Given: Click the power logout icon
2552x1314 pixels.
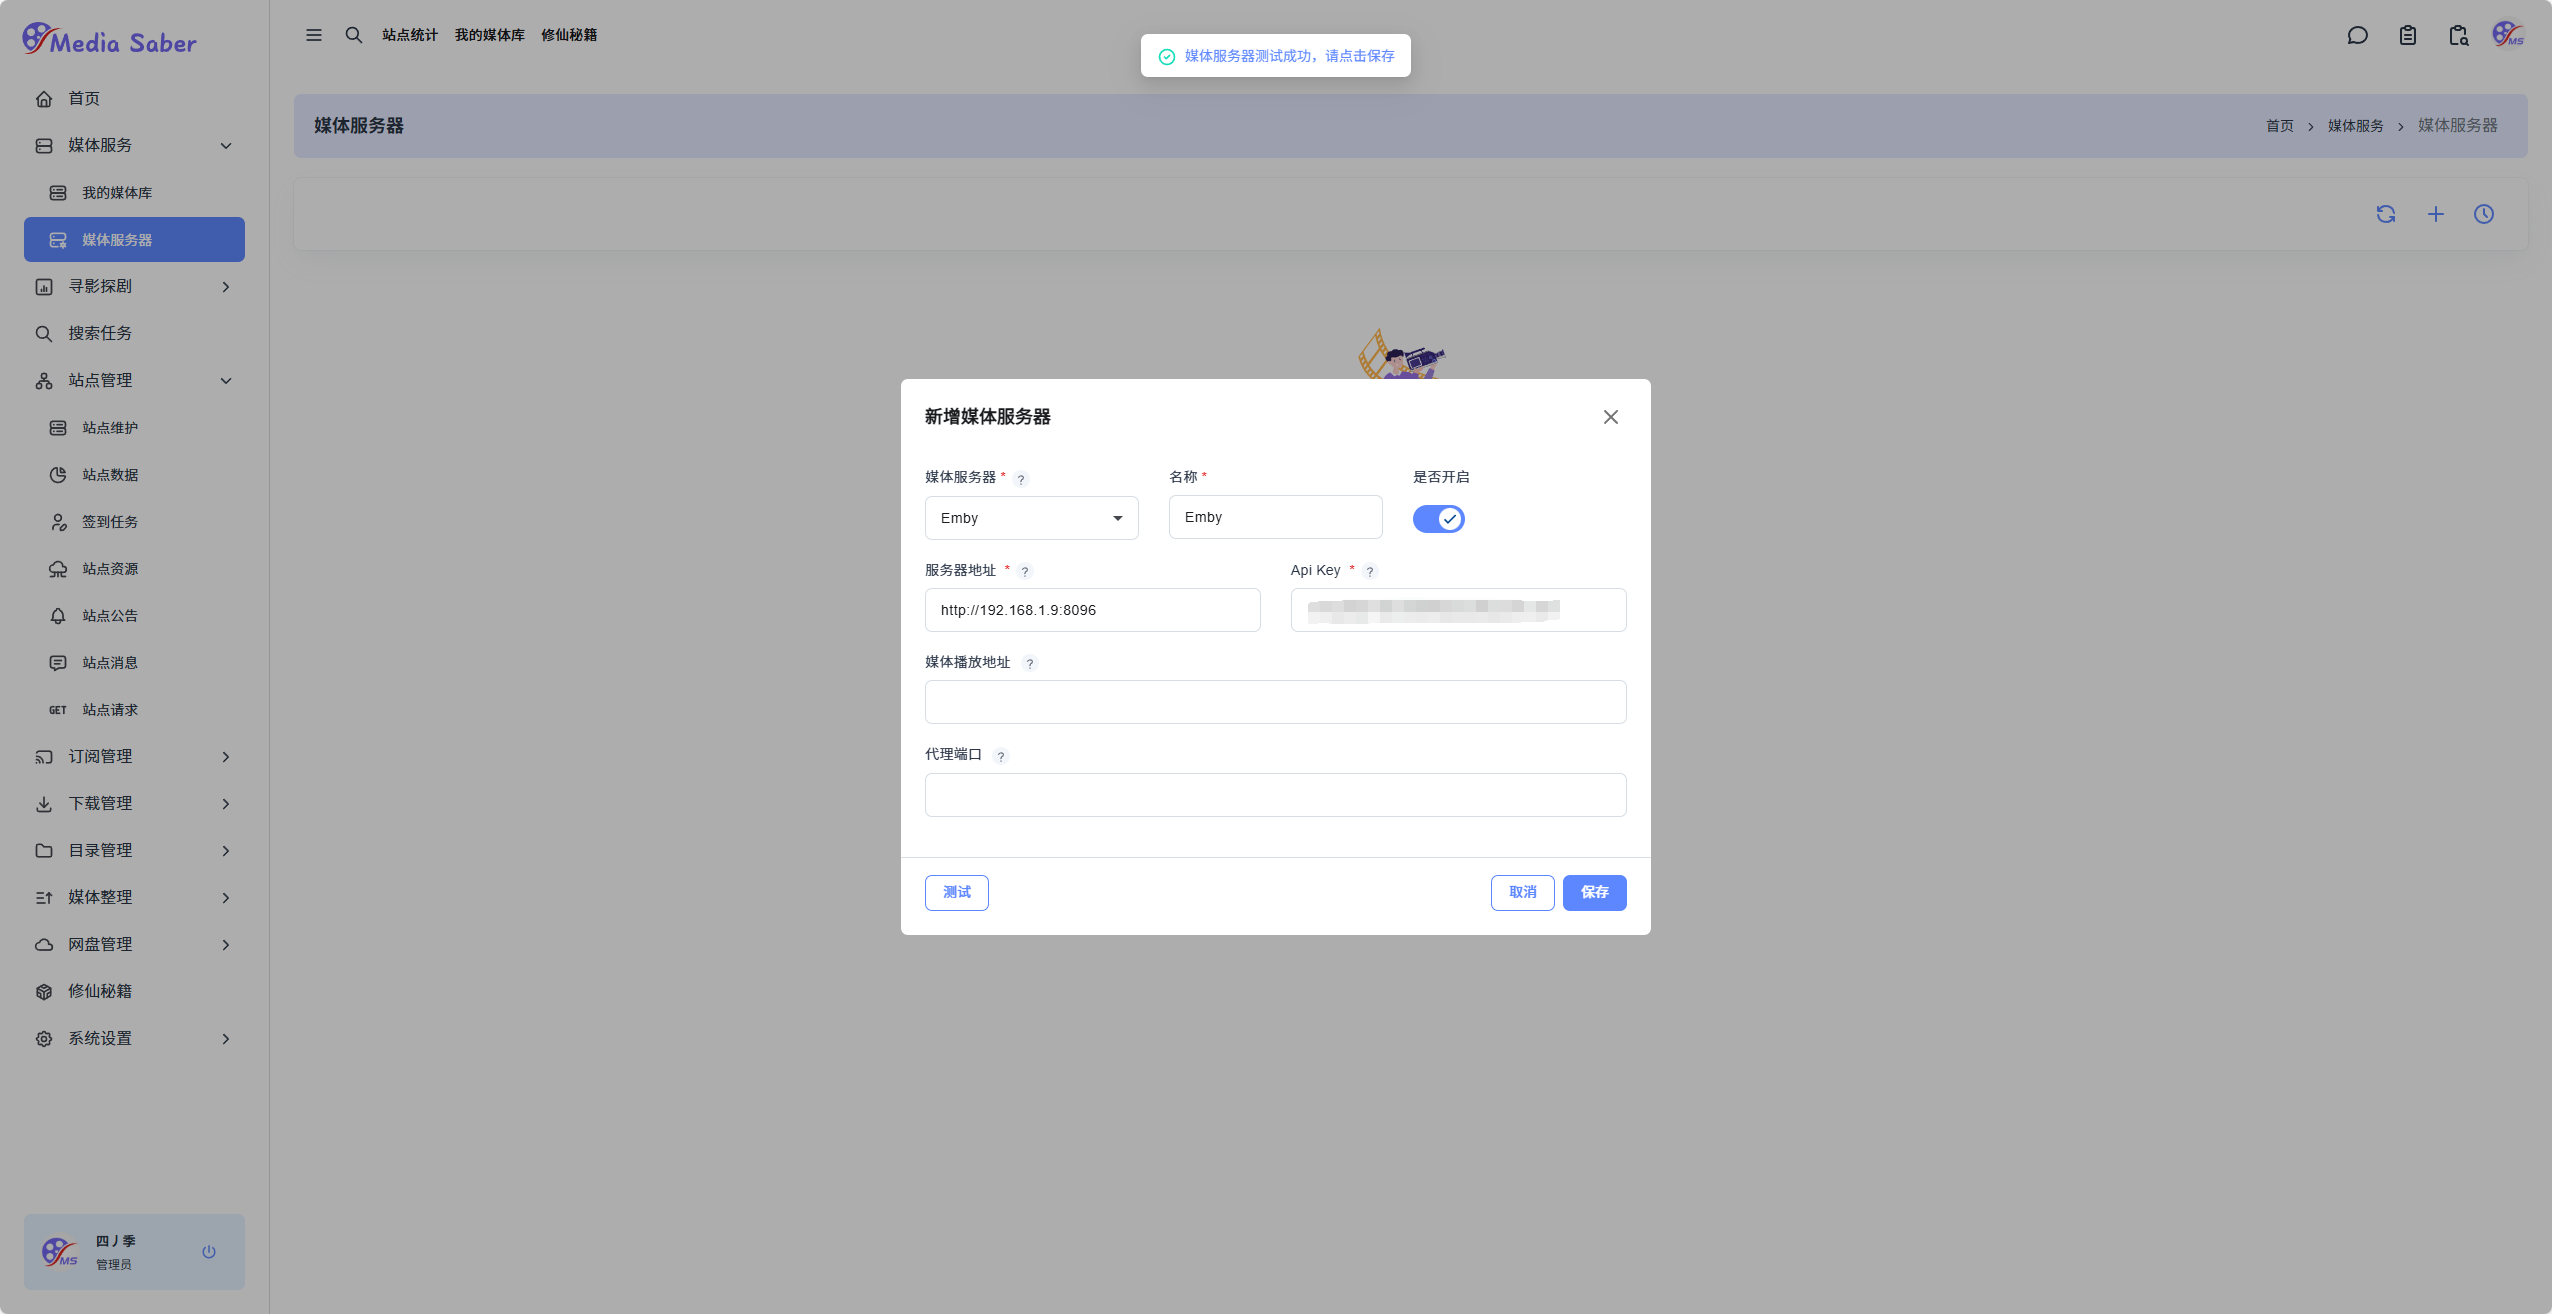Looking at the screenshot, I should (209, 1251).
